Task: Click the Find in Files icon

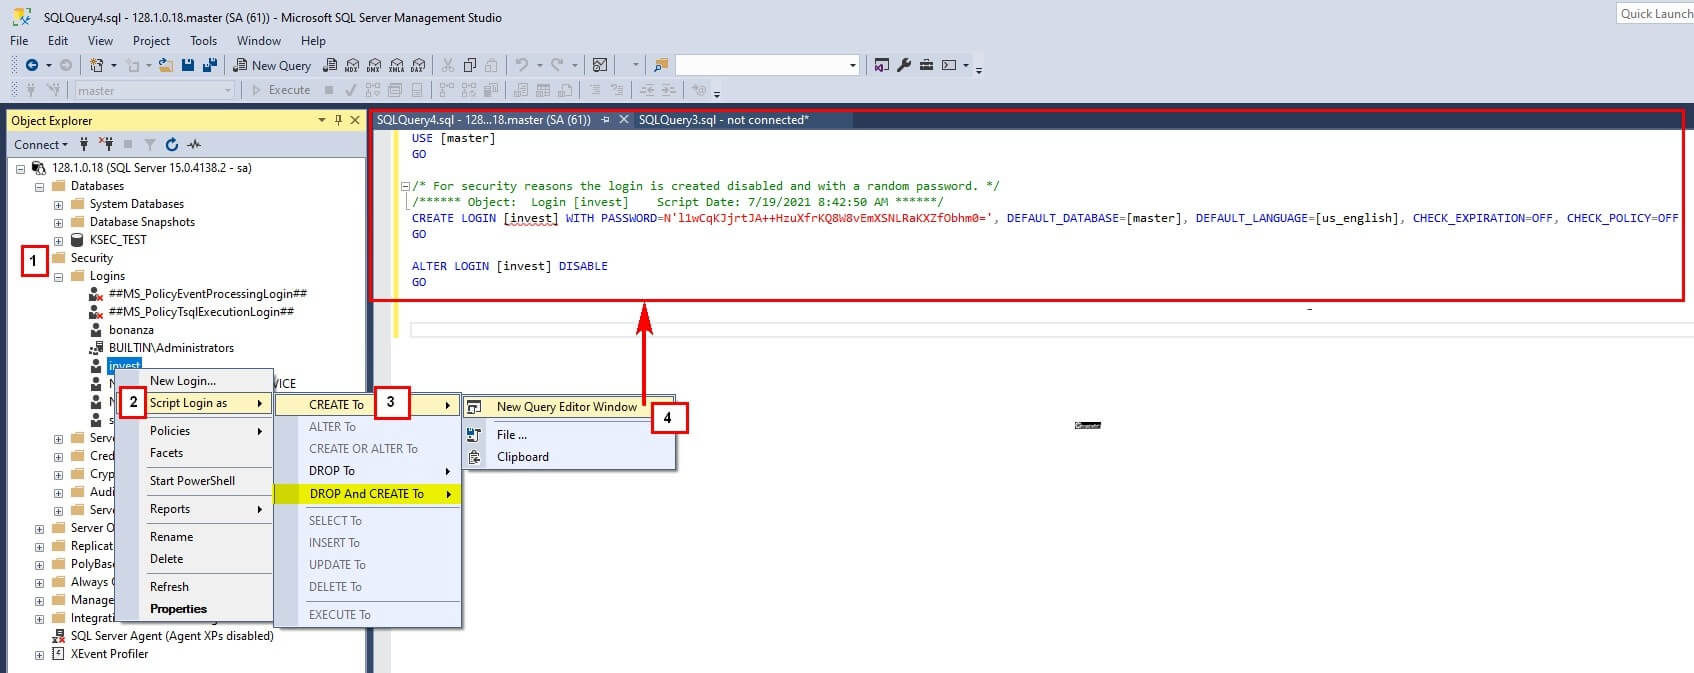Action: click(x=661, y=65)
